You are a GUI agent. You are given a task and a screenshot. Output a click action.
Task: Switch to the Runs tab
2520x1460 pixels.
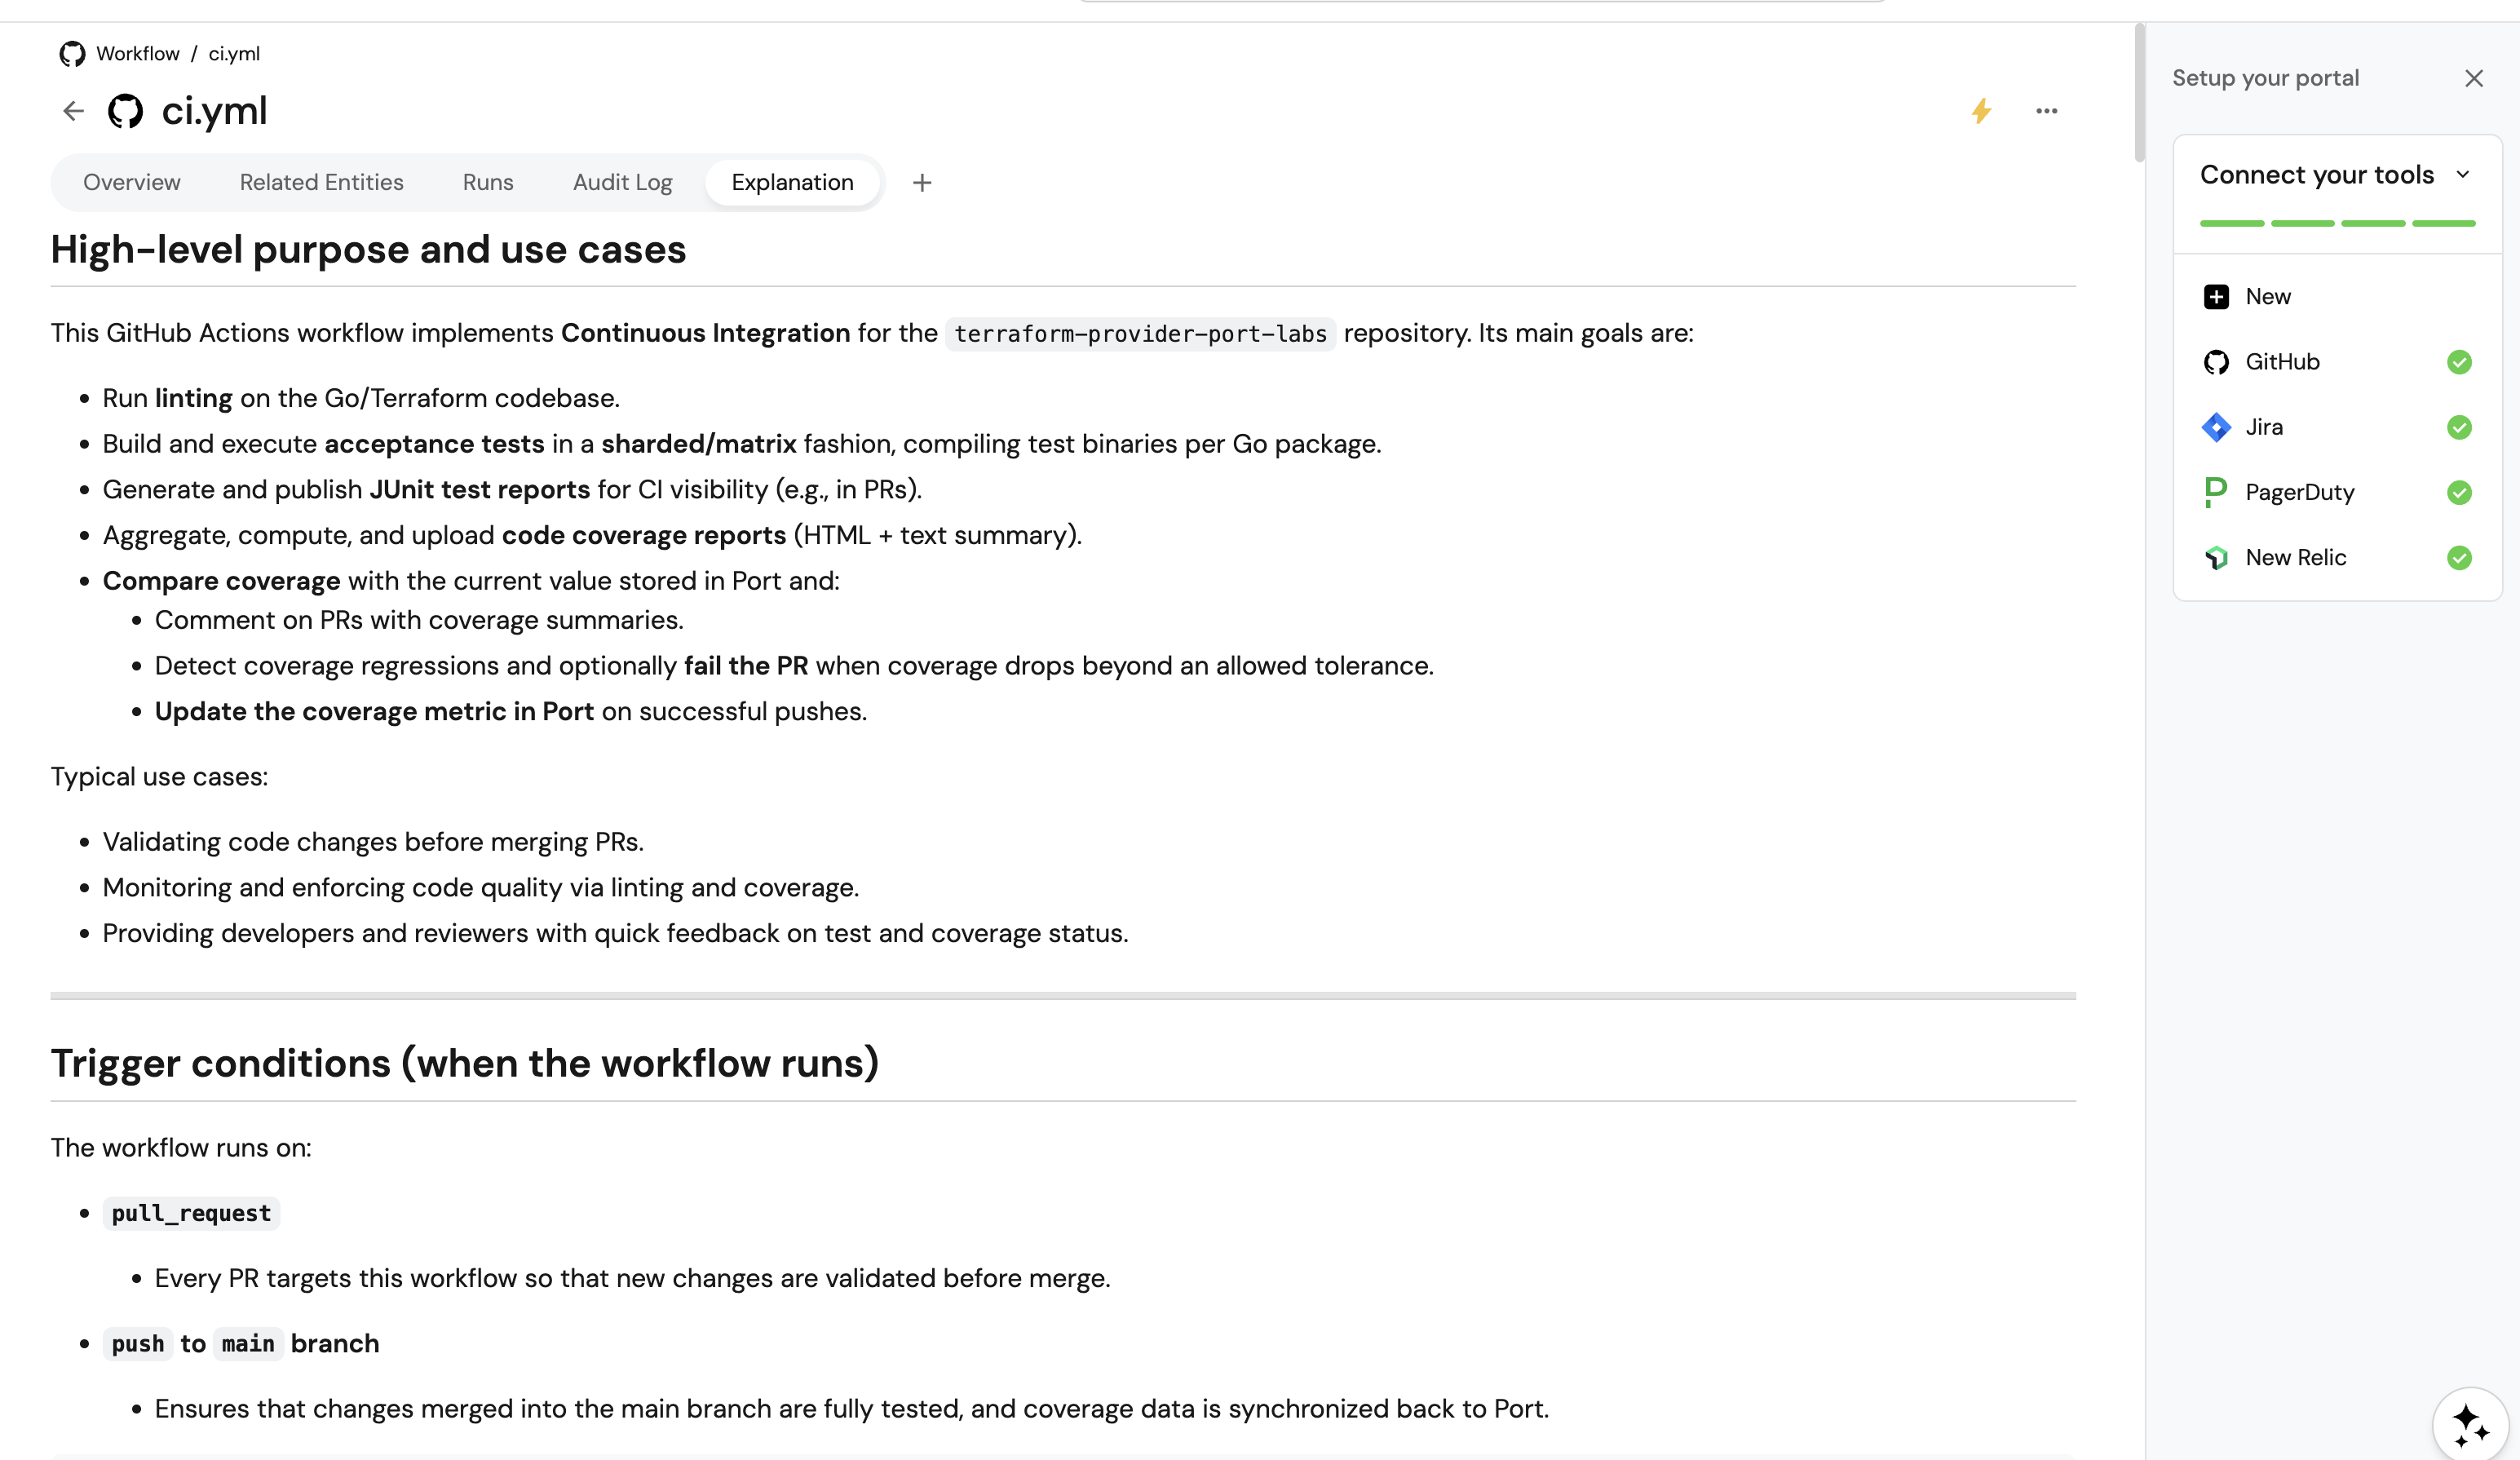coord(488,183)
